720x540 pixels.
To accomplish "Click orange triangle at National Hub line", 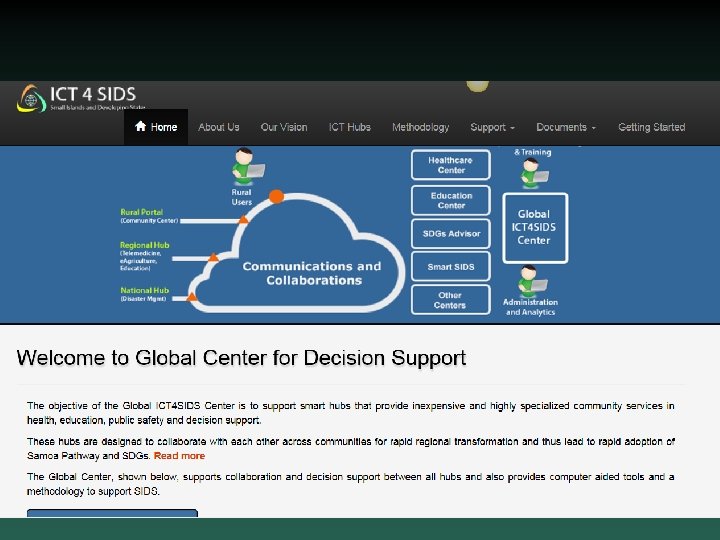I will [x=192, y=296].
